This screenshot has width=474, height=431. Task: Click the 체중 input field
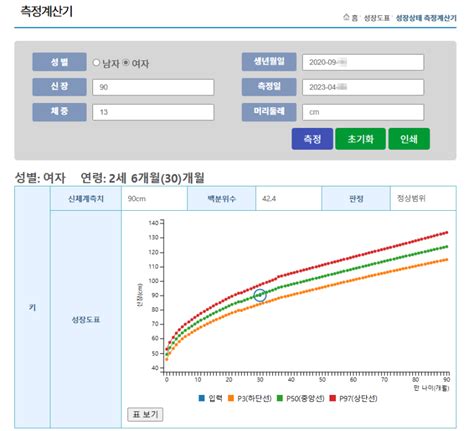coord(153,112)
